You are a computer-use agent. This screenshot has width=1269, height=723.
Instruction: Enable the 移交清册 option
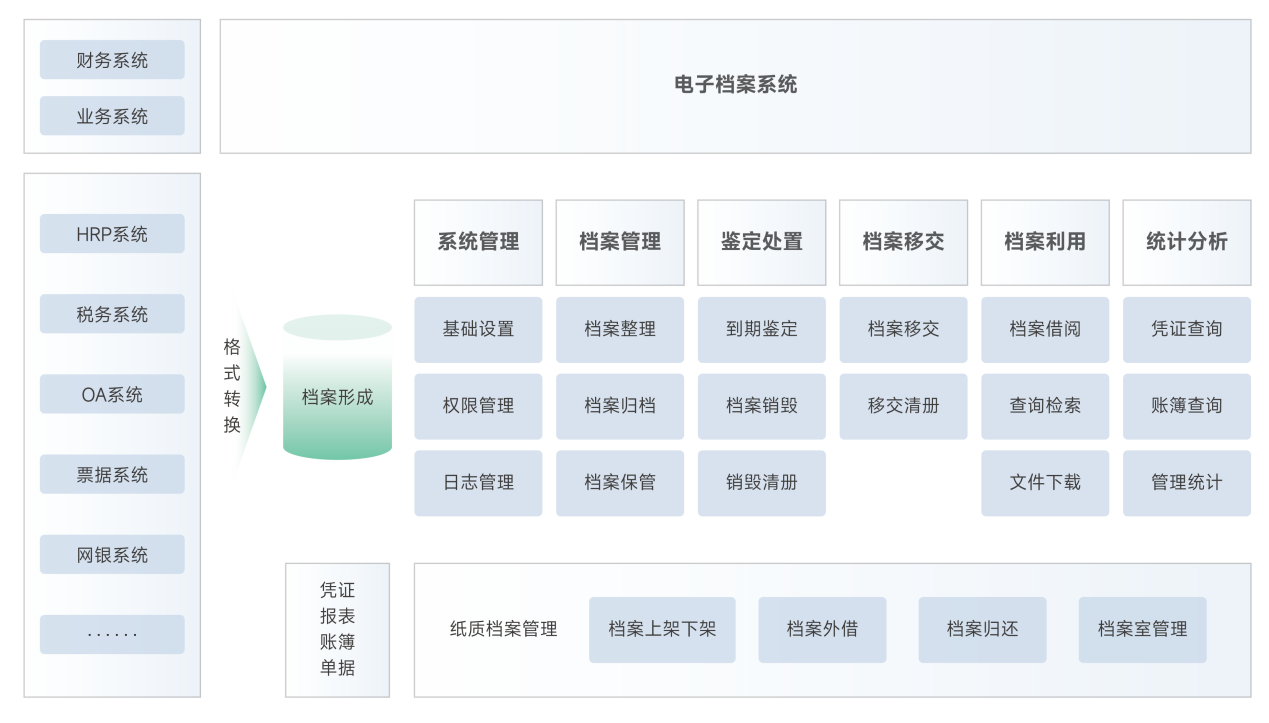(903, 406)
